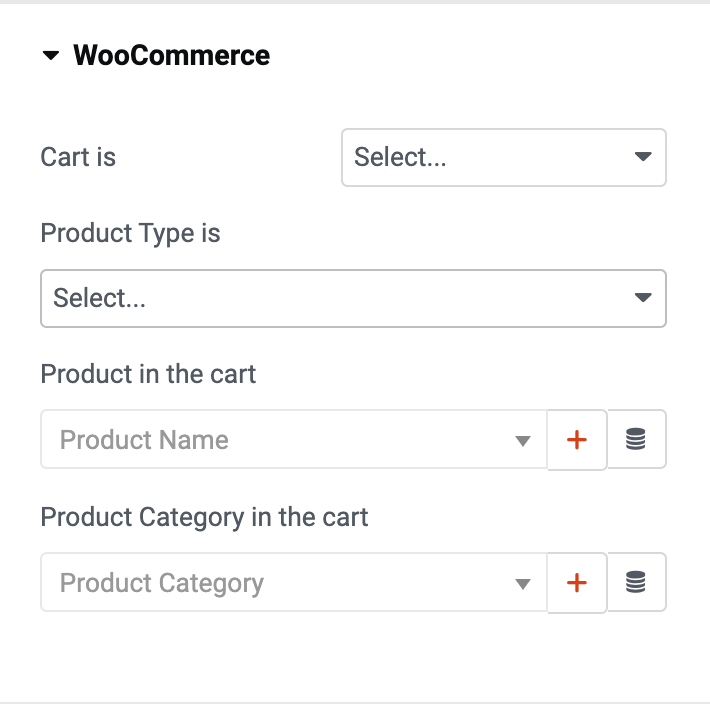Click the Product in the cart label
The image size is (710, 704).
[x=148, y=374]
